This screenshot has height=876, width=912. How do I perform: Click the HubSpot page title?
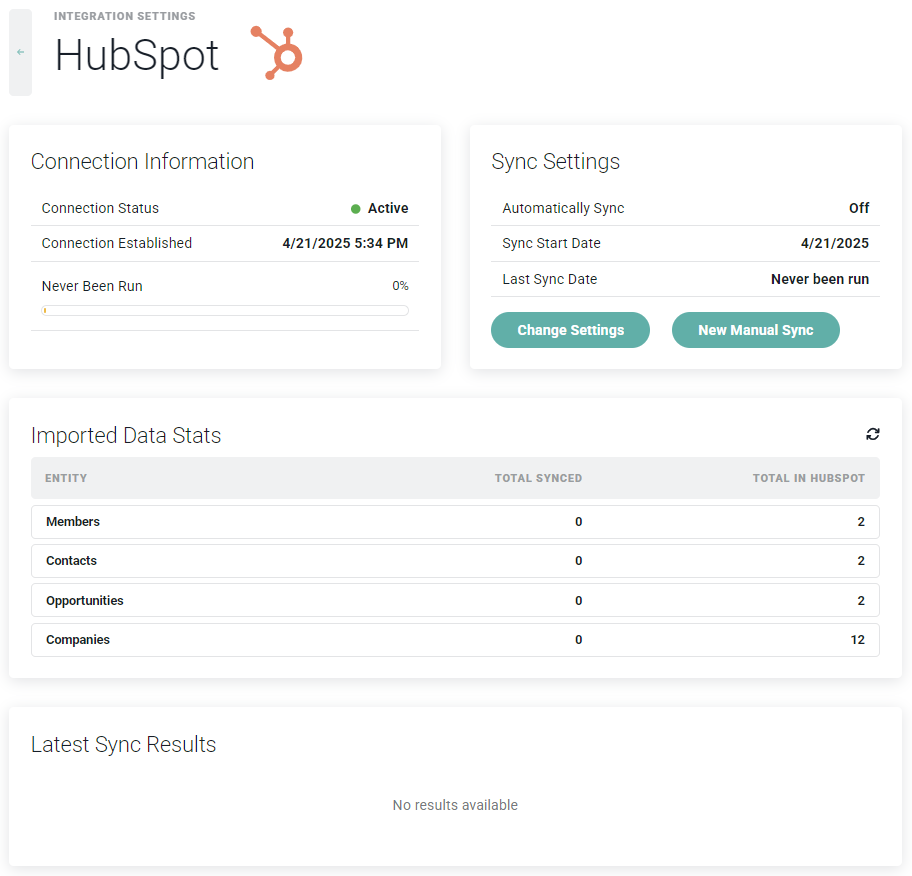[x=137, y=56]
